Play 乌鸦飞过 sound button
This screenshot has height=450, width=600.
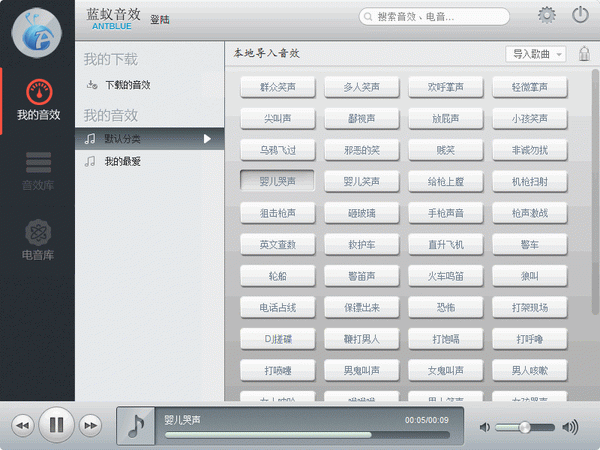tap(278, 150)
